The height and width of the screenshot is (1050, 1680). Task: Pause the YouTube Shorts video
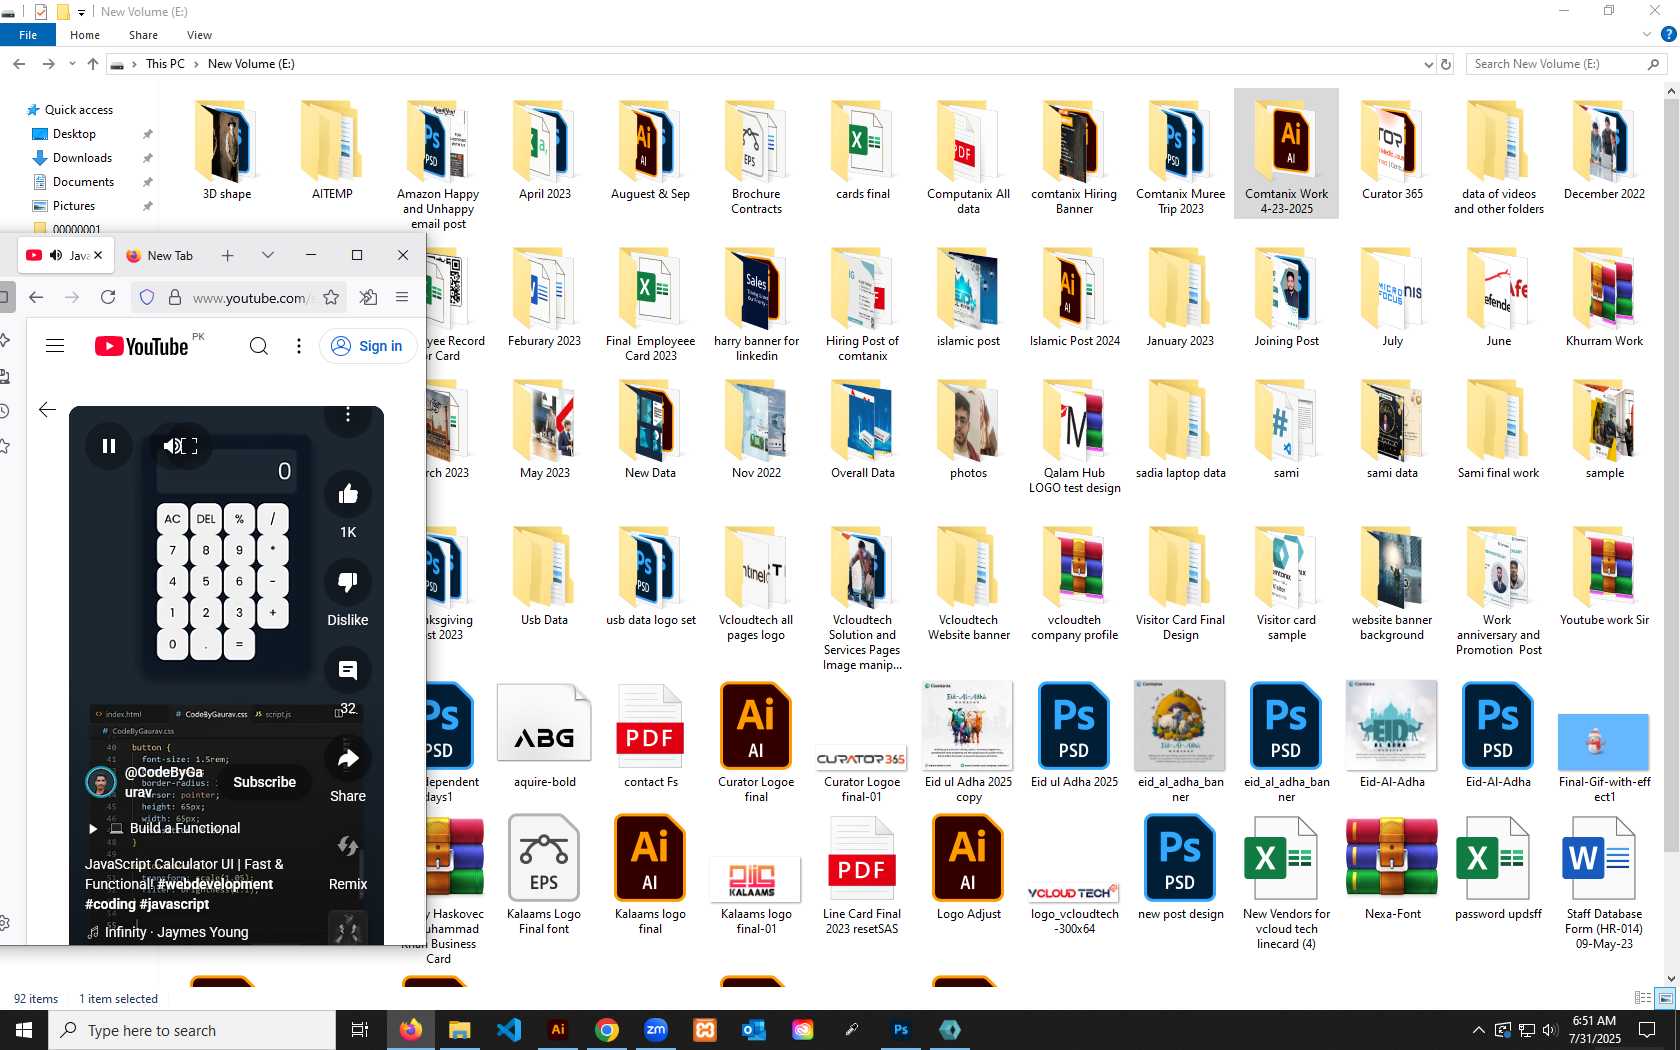coord(109,446)
